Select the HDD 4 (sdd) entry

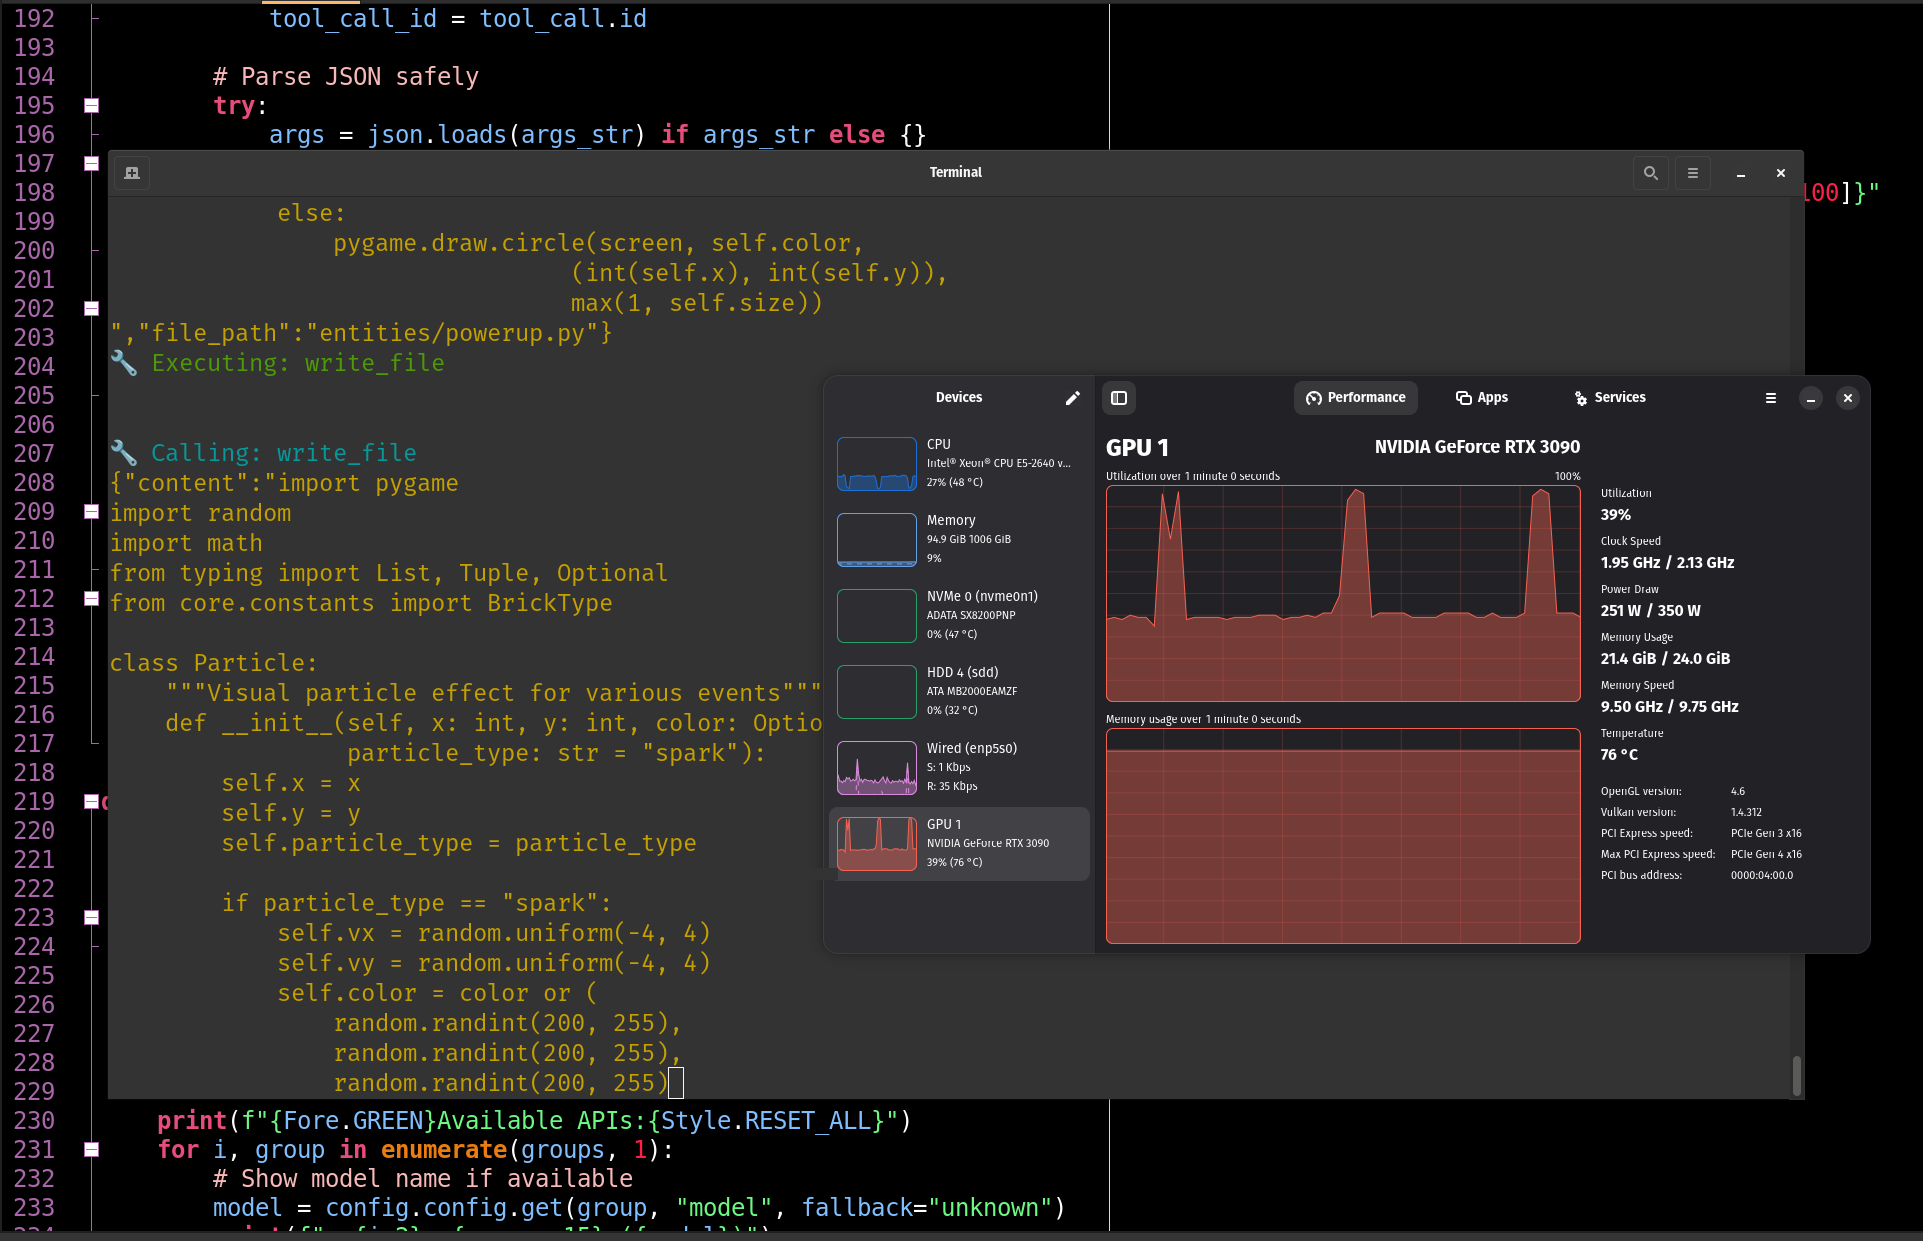(958, 691)
